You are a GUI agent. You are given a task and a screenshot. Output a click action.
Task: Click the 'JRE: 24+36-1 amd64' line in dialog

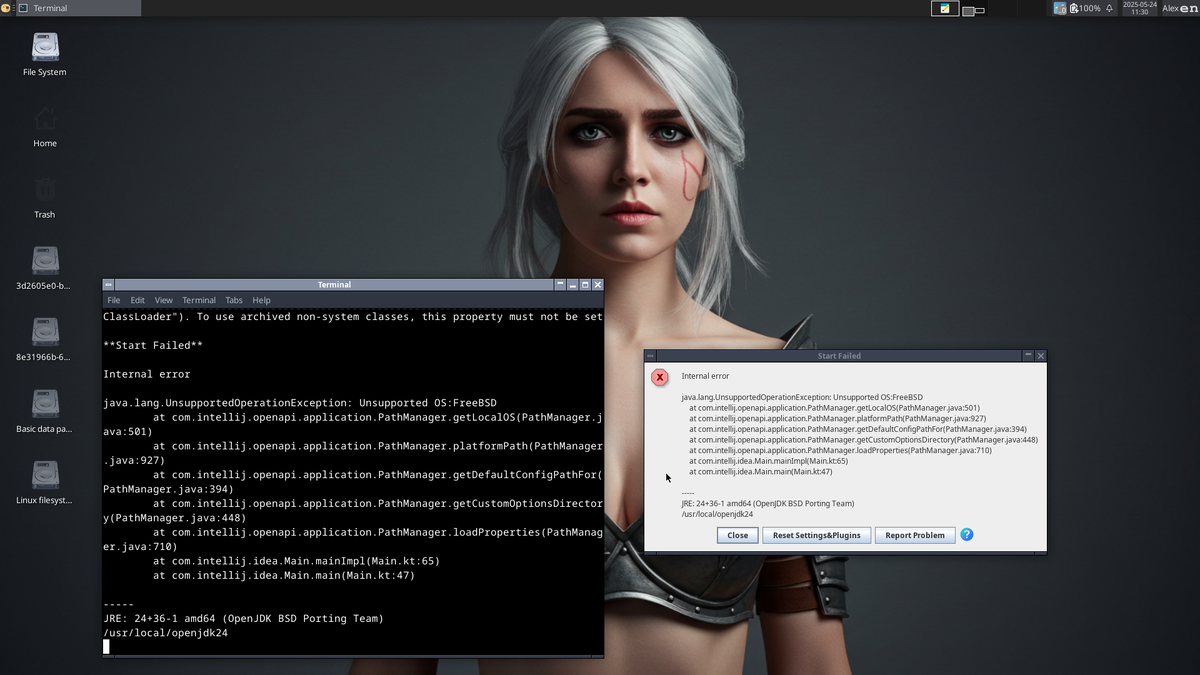pyautogui.click(x=767, y=504)
